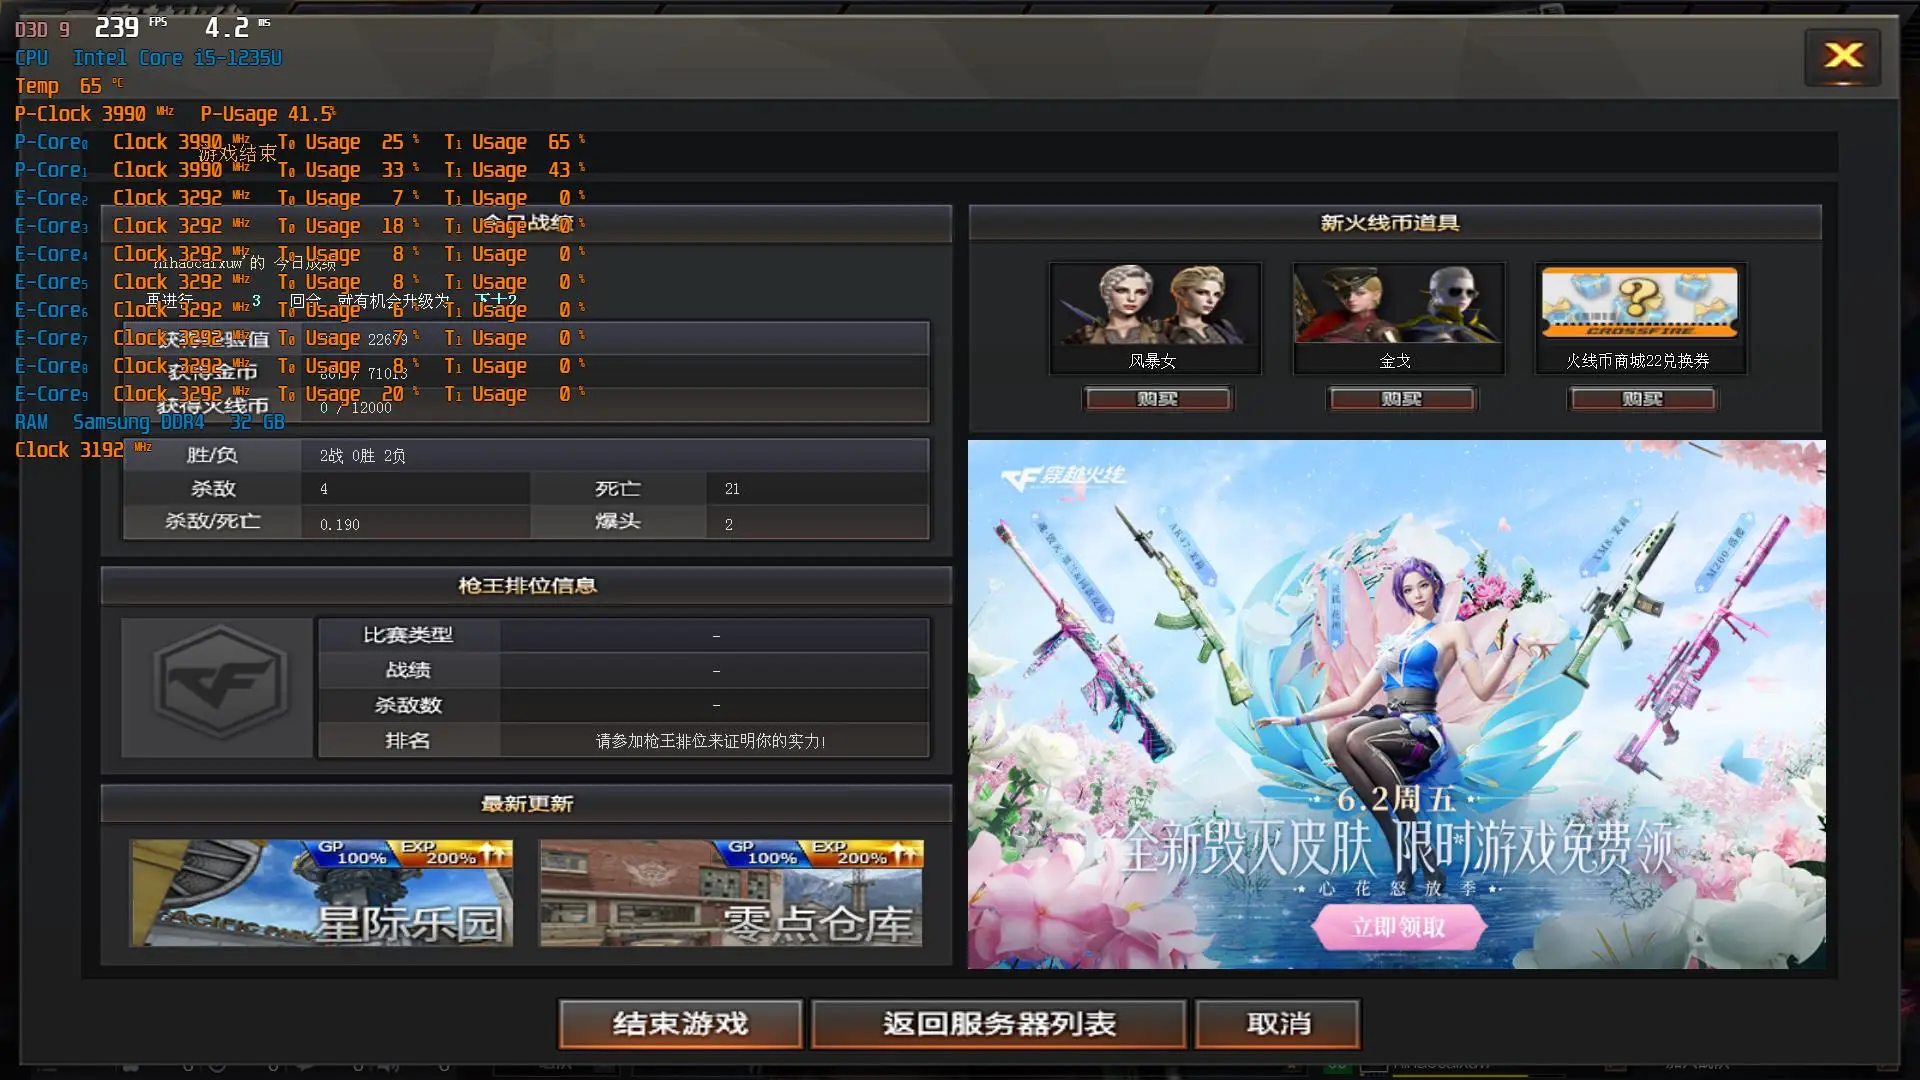Click the 零点仓库 map thumbnail icon
This screenshot has height=1080, width=1920.
(x=729, y=890)
